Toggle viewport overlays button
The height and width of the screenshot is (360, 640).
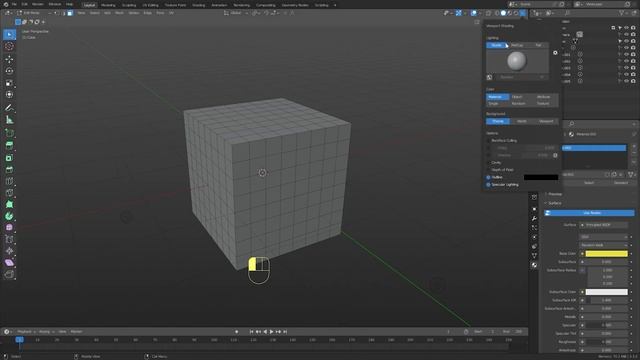pyautogui.click(x=473, y=13)
